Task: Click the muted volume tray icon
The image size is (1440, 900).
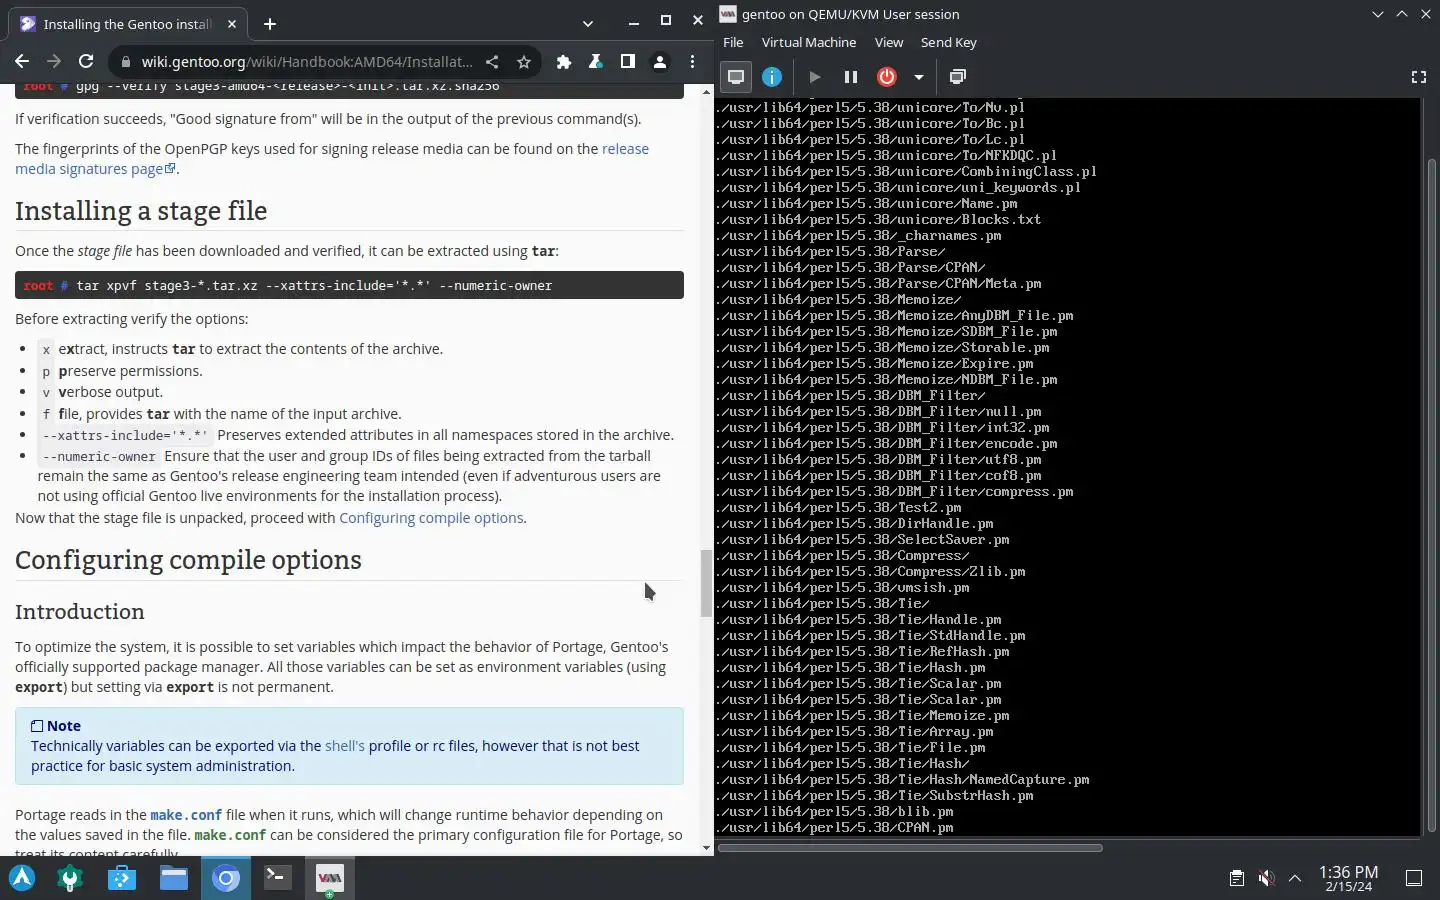Action: pyautogui.click(x=1266, y=878)
